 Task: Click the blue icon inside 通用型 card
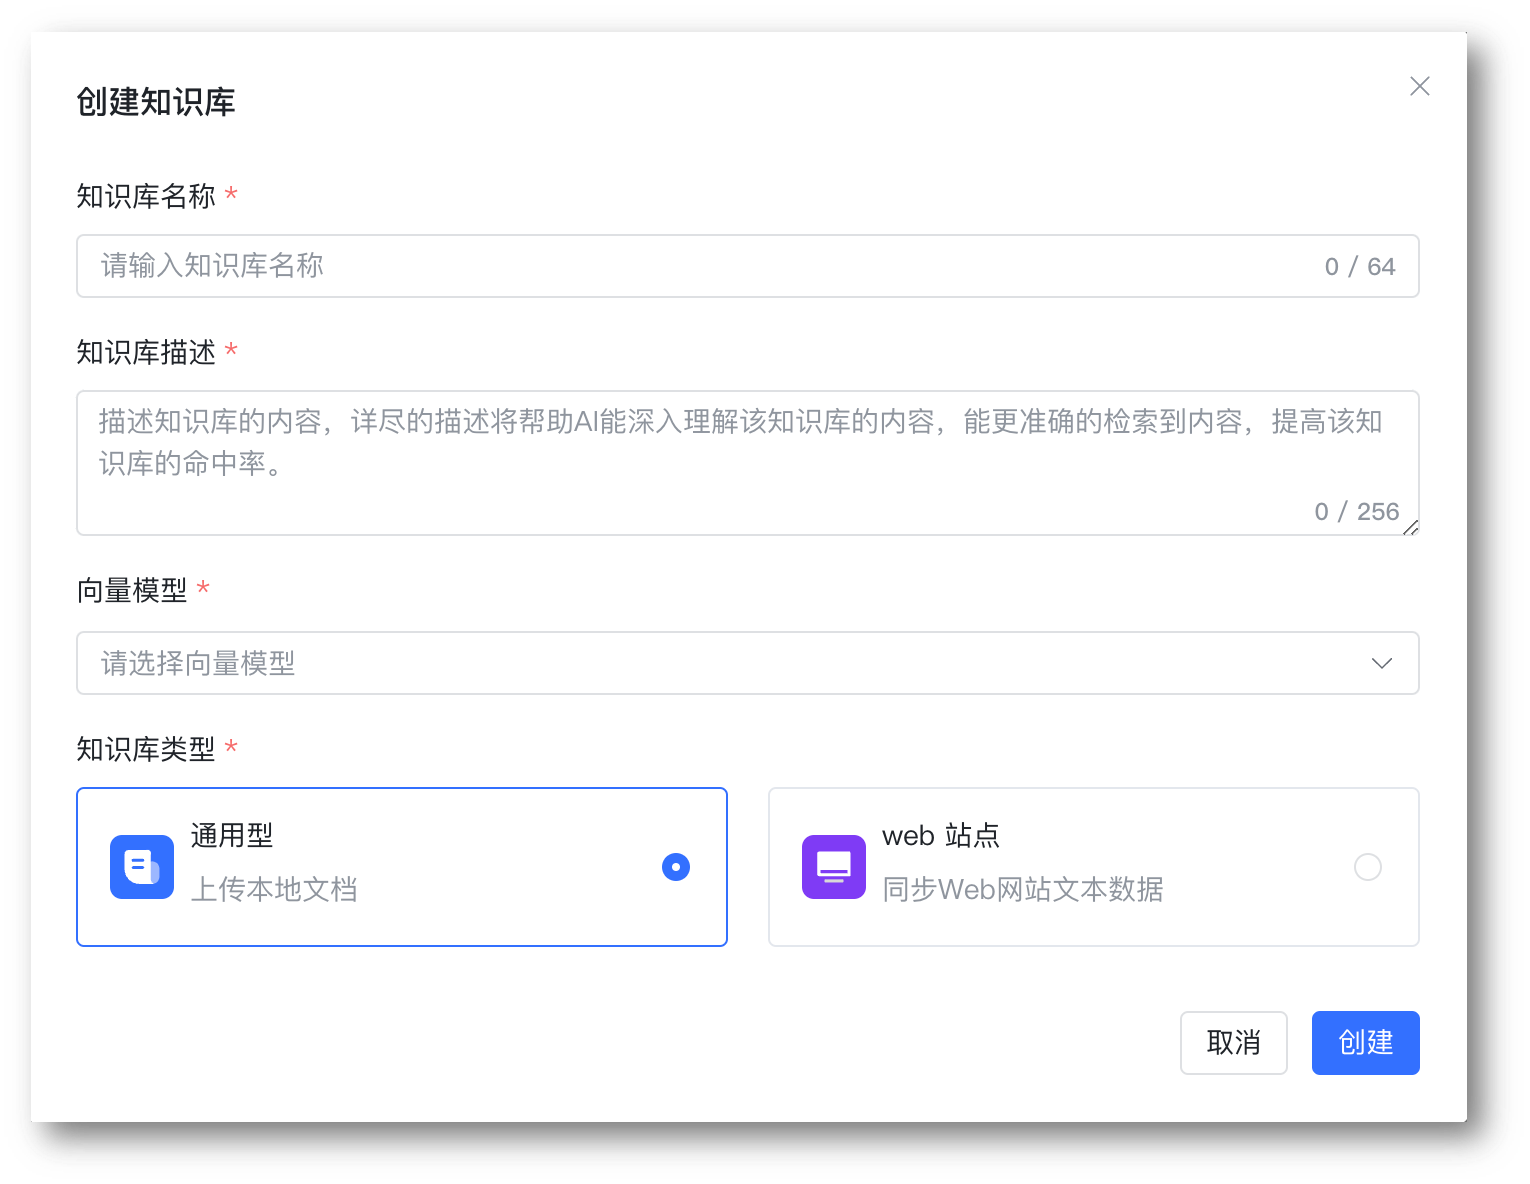click(x=141, y=867)
